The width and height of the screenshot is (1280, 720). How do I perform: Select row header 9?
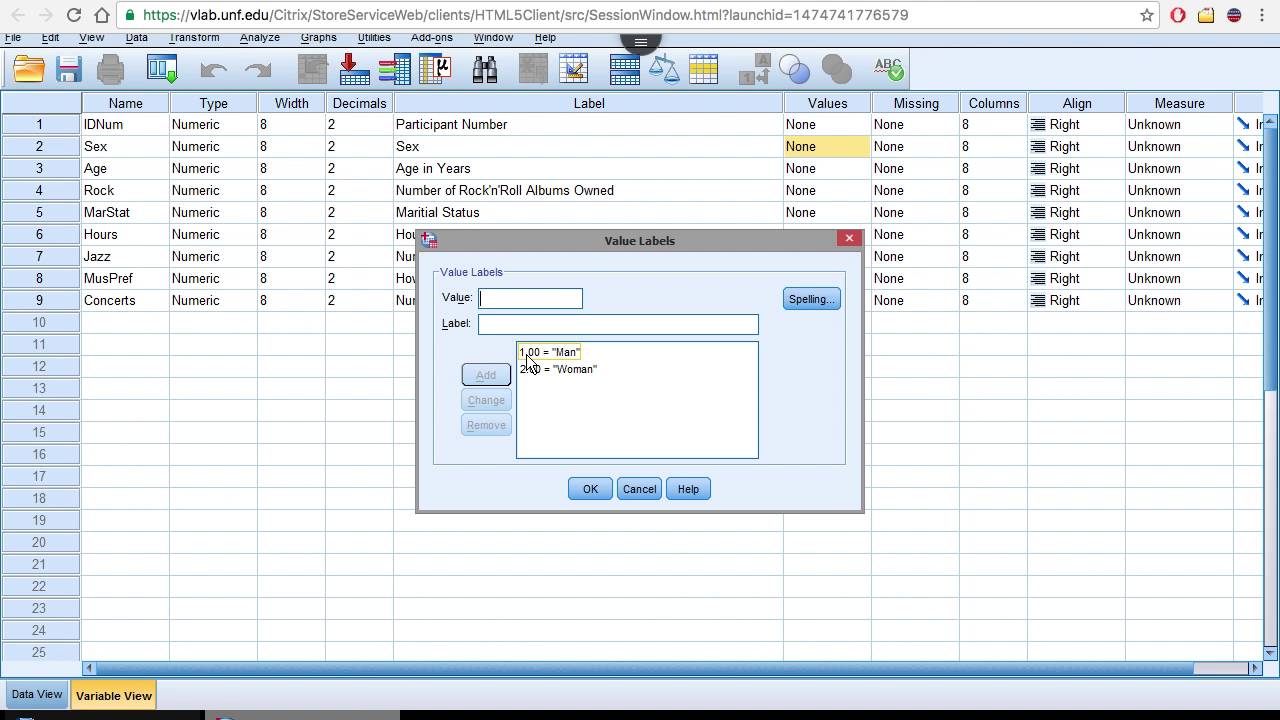(40, 300)
